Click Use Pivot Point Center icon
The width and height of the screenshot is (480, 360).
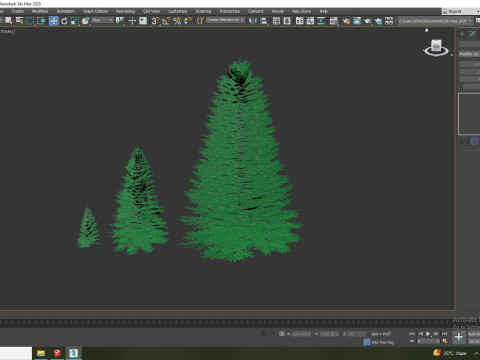(119, 21)
